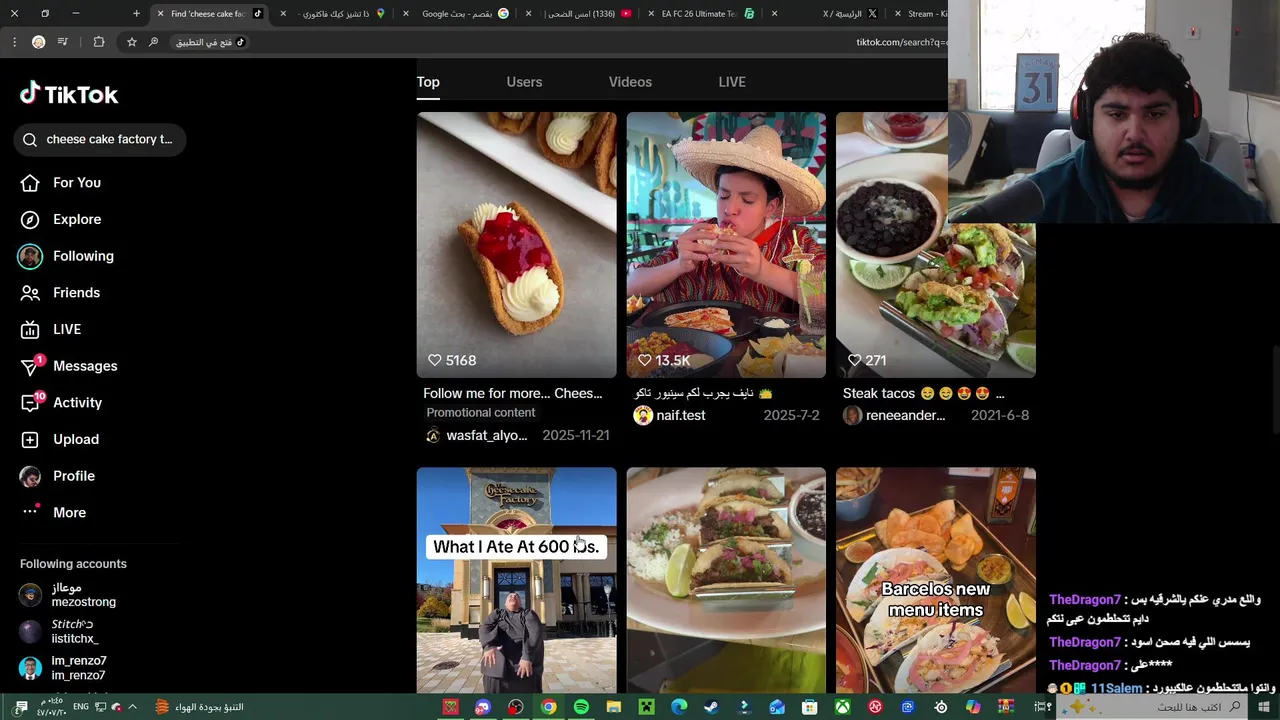The height and width of the screenshot is (720, 1280).
Task: Open the Profile page
Action: (x=74, y=476)
